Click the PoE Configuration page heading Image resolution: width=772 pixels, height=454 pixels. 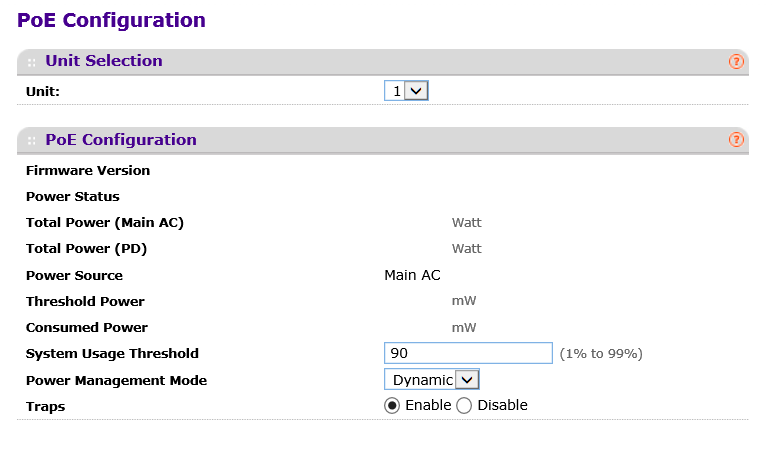pyautogui.click(x=112, y=20)
